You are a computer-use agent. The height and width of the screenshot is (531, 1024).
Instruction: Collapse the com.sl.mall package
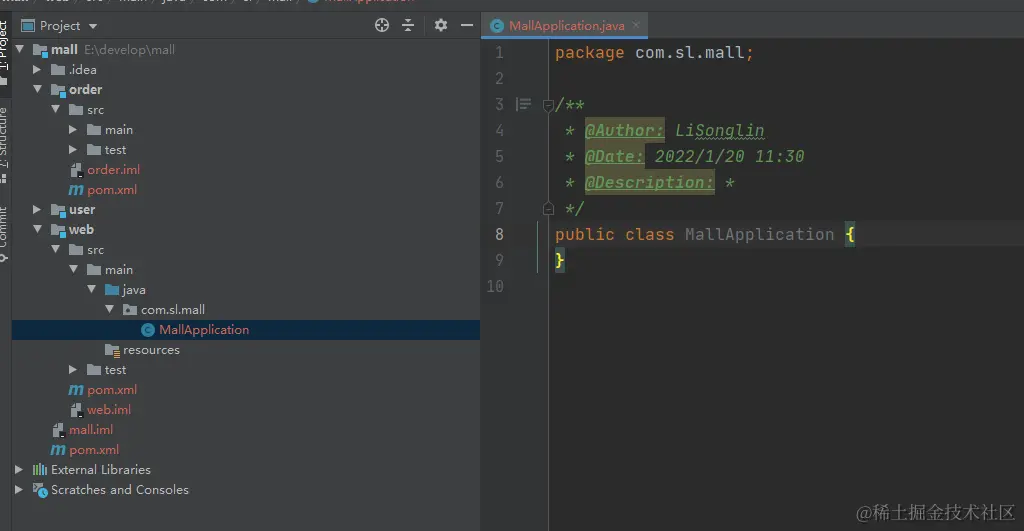click(109, 309)
